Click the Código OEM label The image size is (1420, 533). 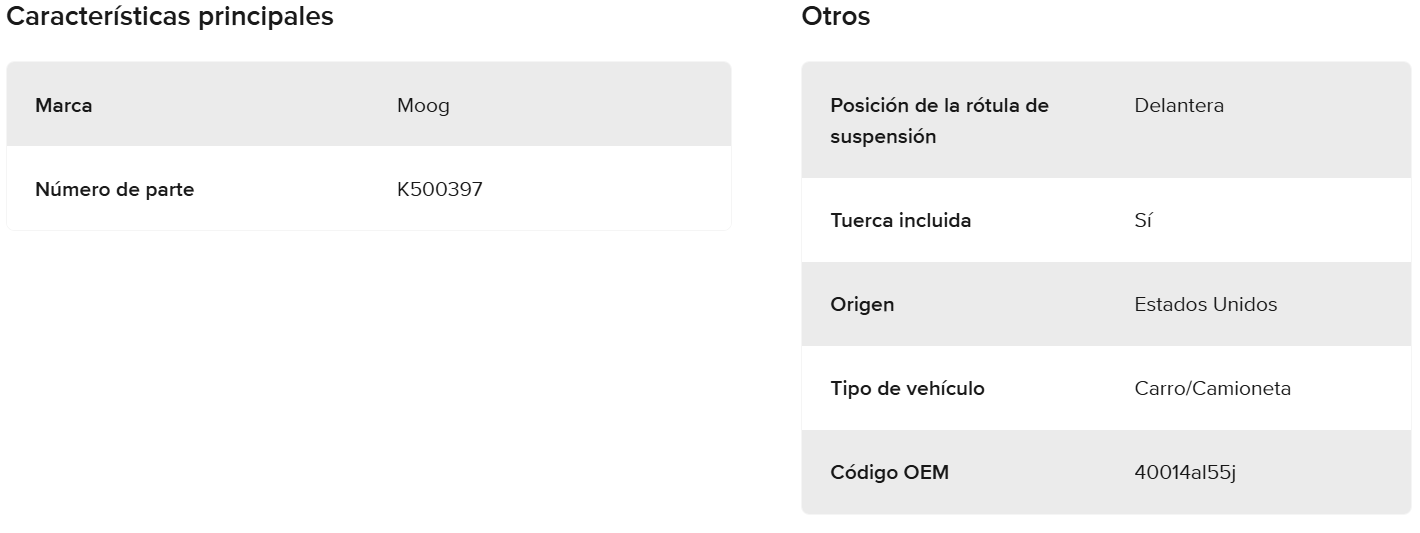(889, 472)
